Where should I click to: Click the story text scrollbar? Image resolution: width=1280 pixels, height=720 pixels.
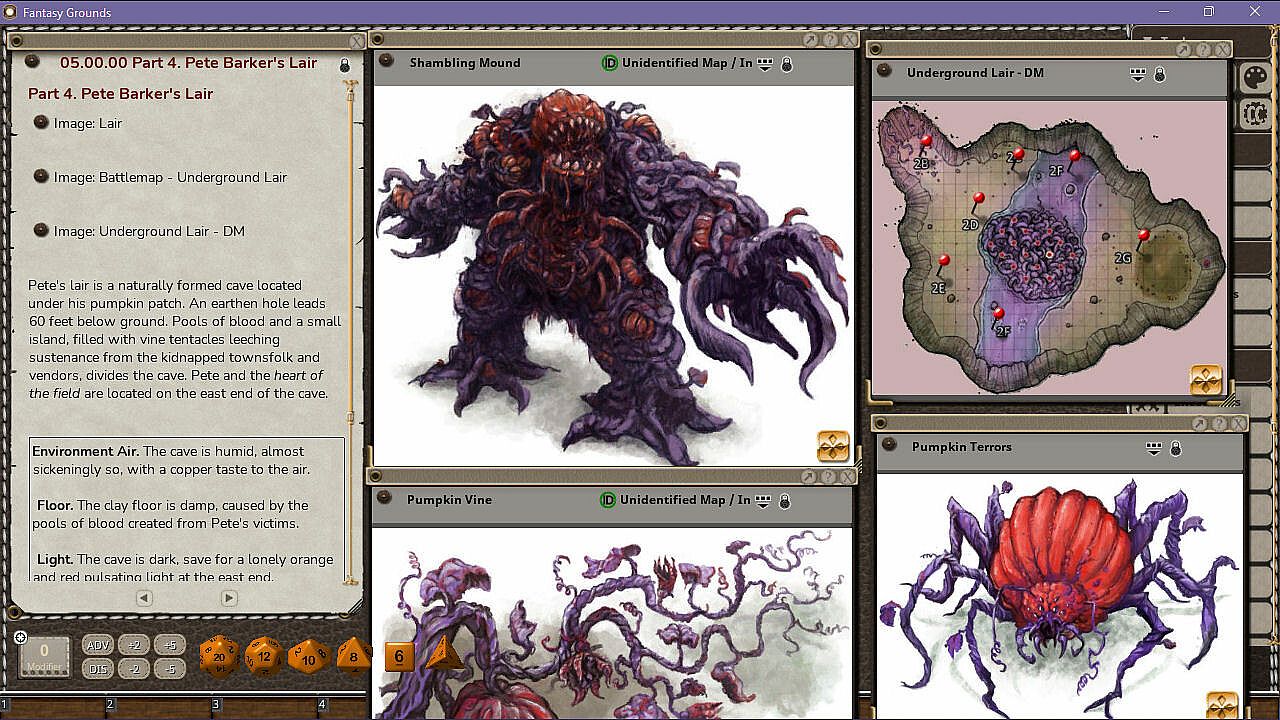(x=350, y=334)
